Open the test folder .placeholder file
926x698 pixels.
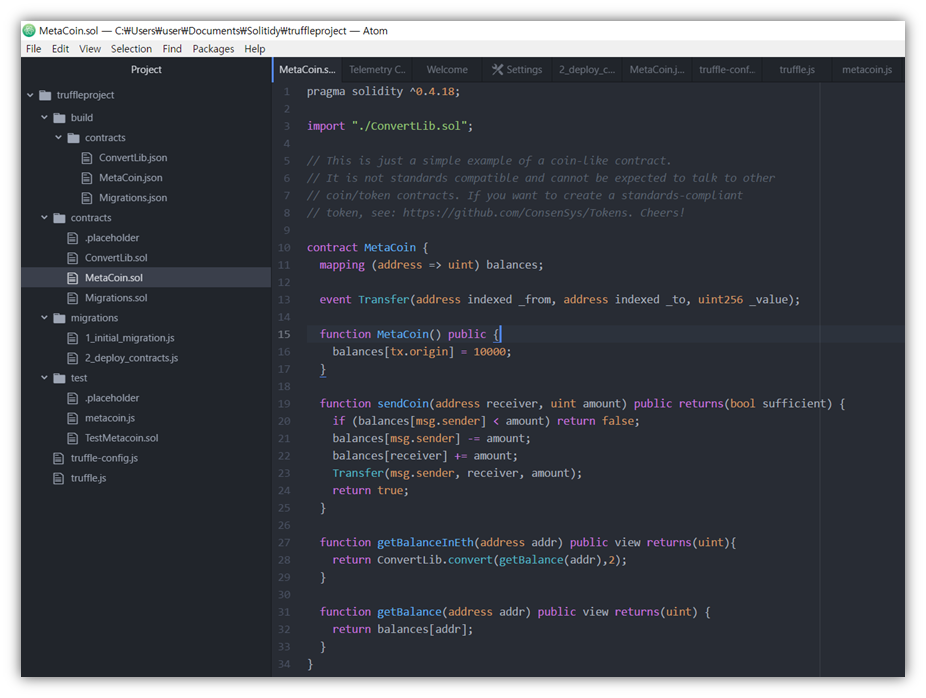click(112, 398)
